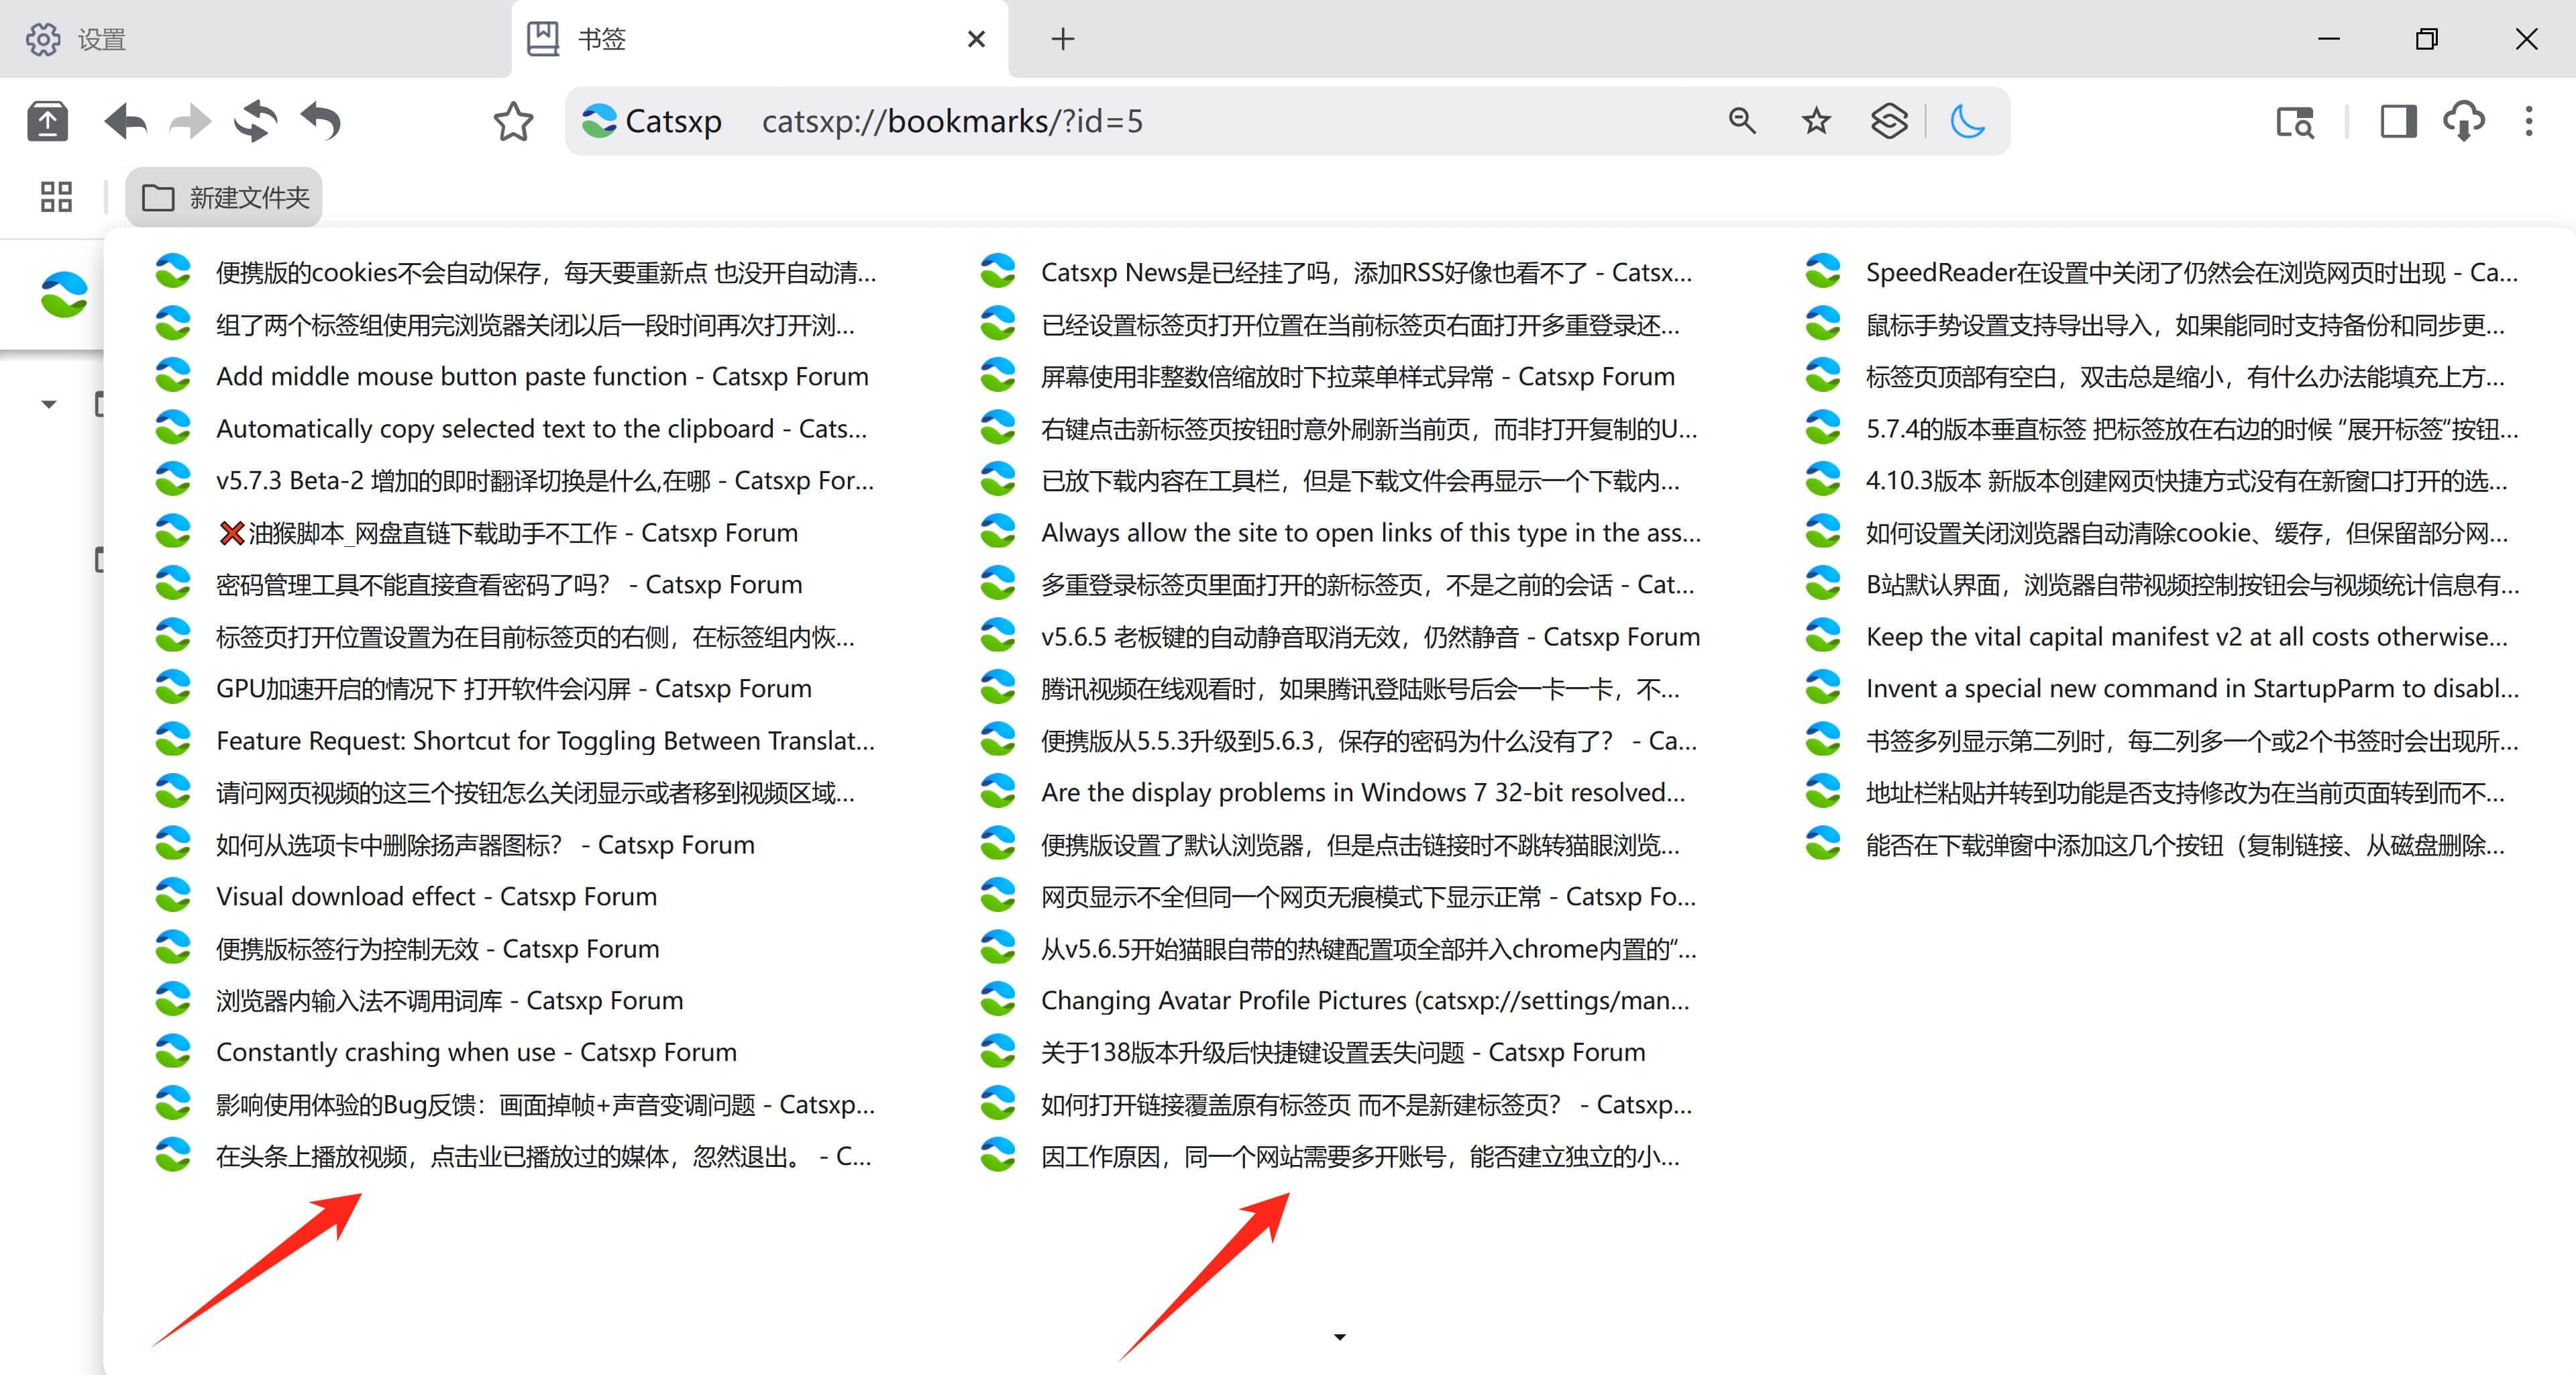
Task: Open the zoom magnifier in address bar
Action: (x=1742, y=121)
